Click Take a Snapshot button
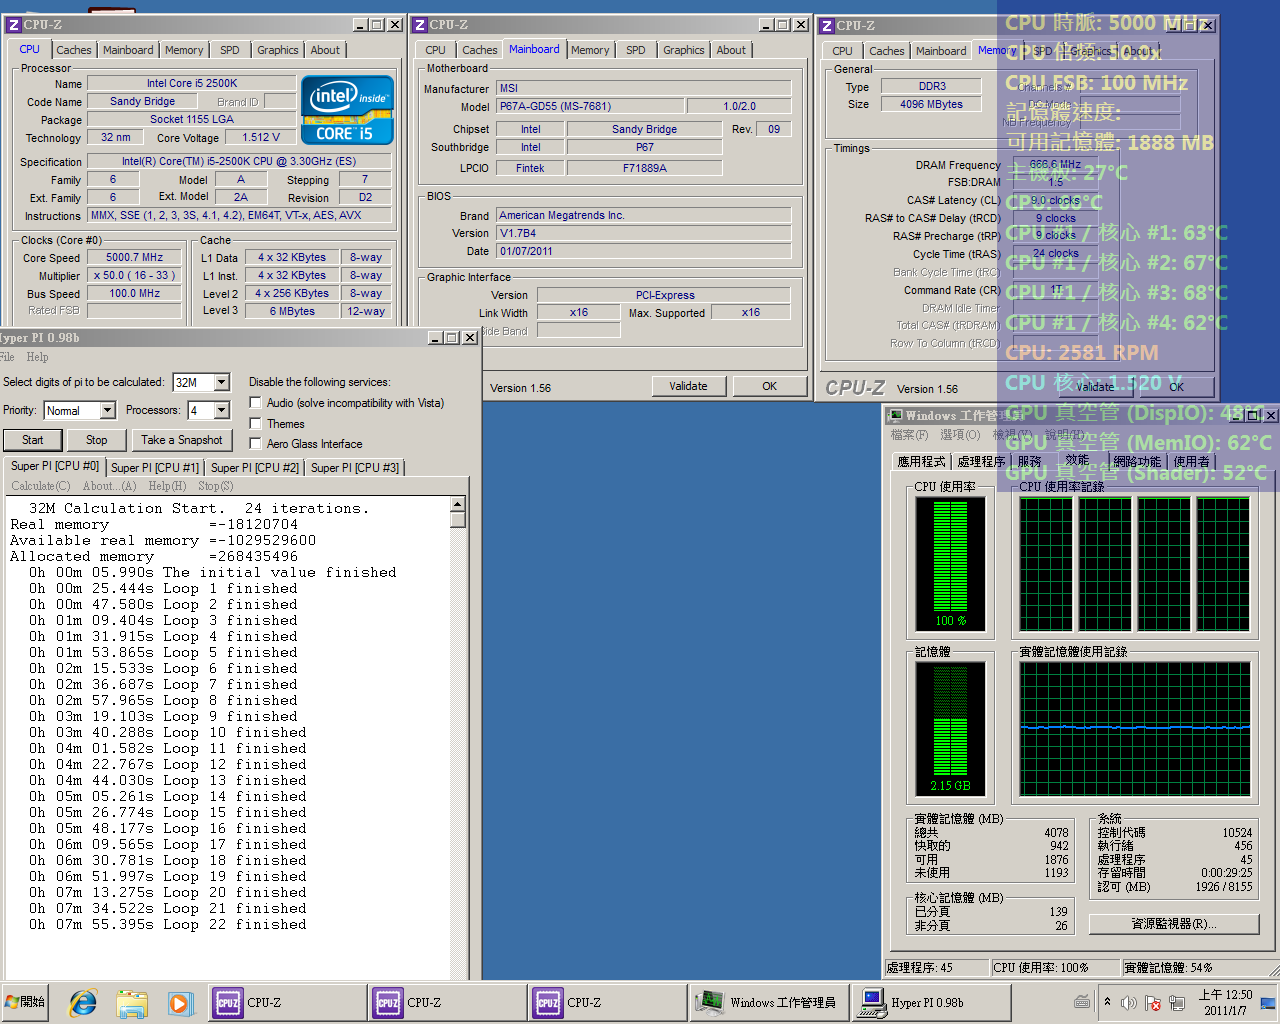This screenshot has height=1024, width=1280. (x=182, y=440)
